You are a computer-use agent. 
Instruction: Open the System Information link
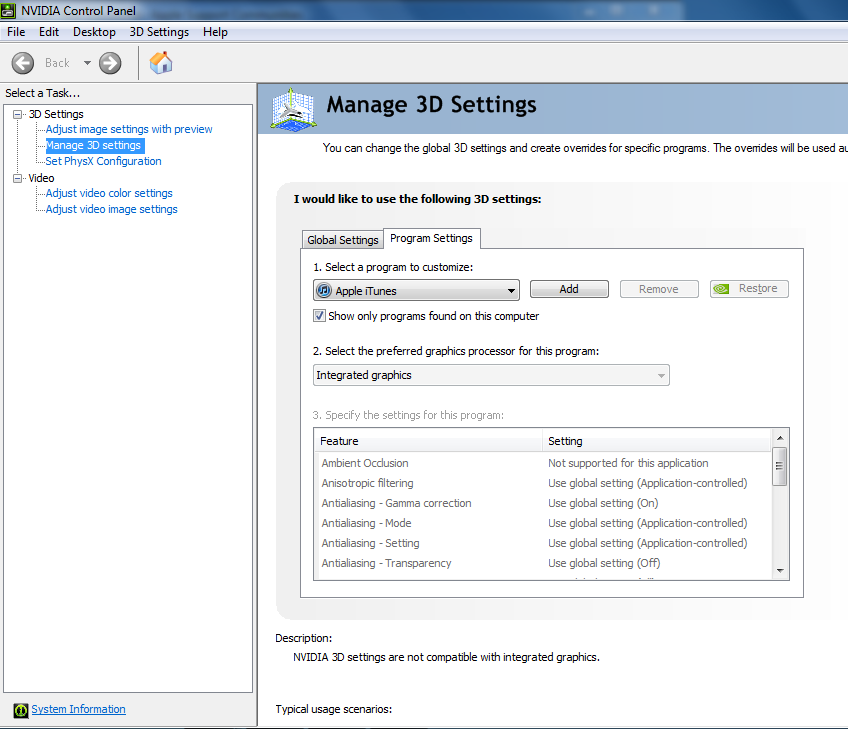(x=78, y=709)
